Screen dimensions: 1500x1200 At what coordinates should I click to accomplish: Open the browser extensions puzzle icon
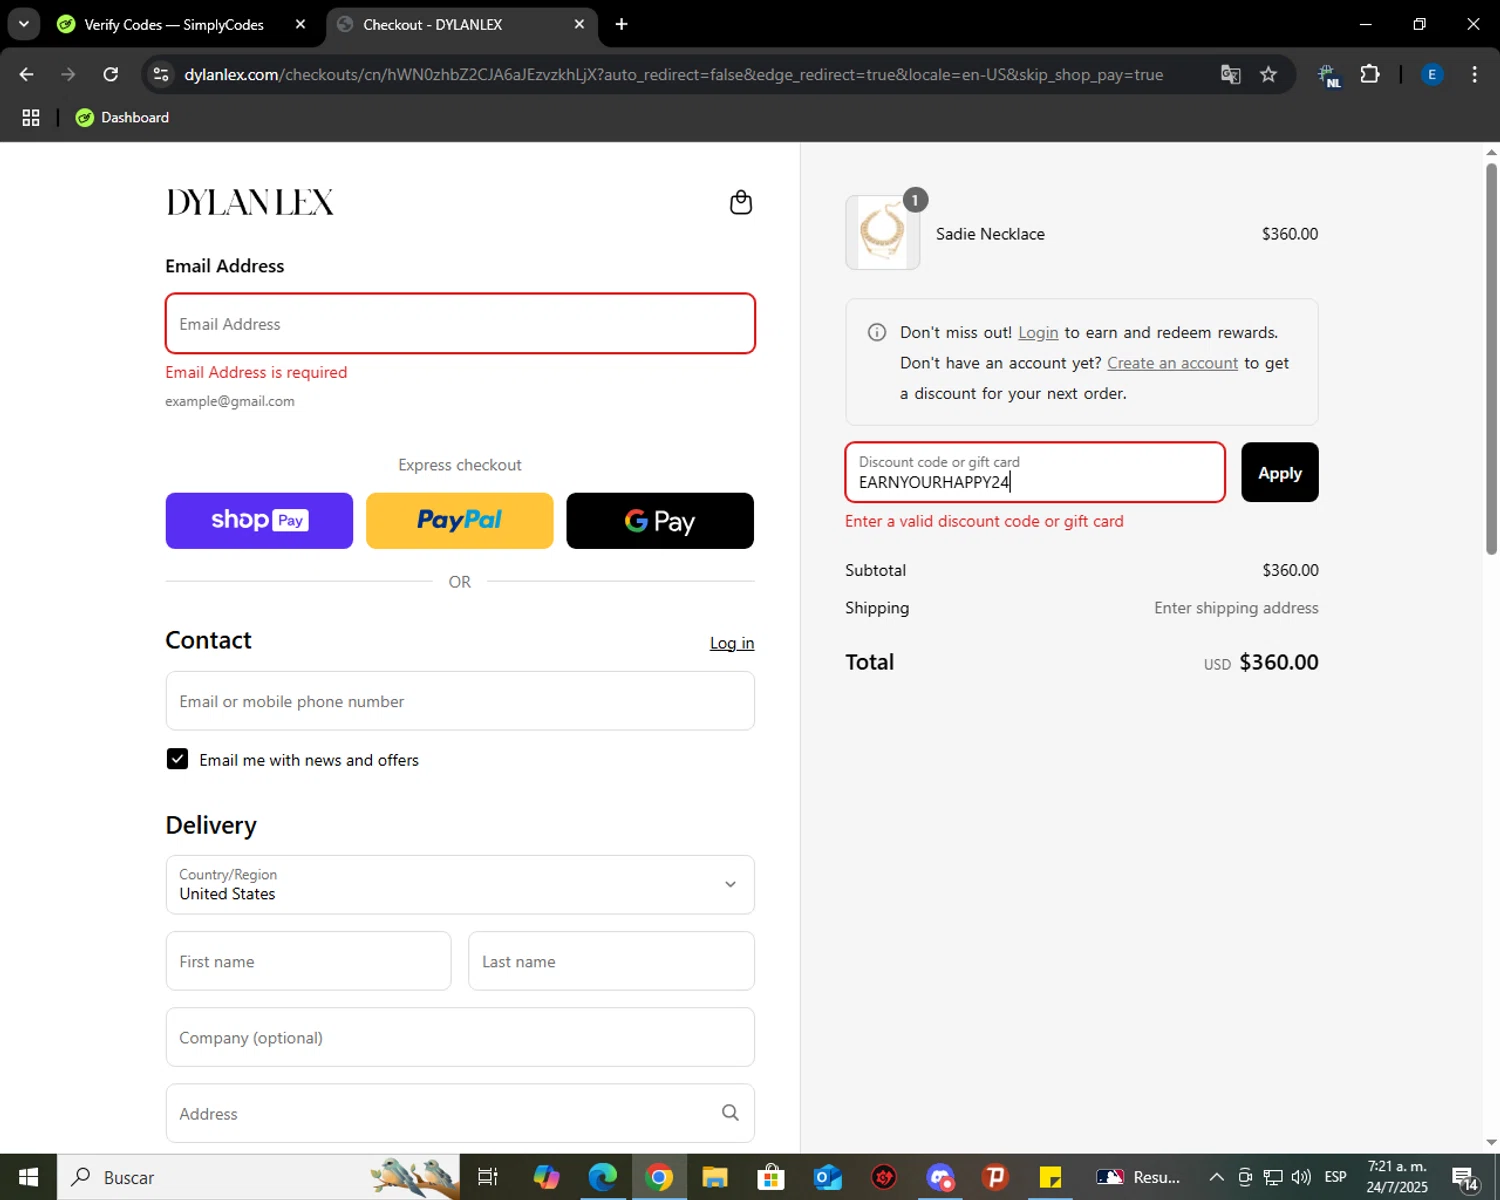point(1370,74)
